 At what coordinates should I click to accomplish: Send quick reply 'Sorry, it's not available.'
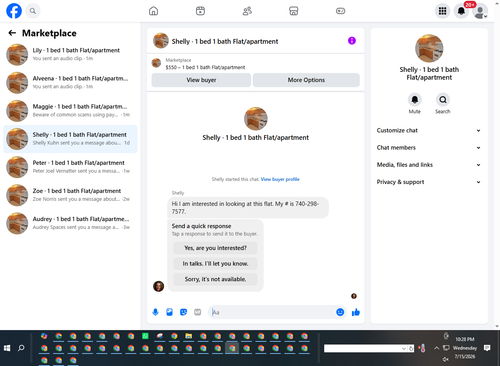[215, 279]
